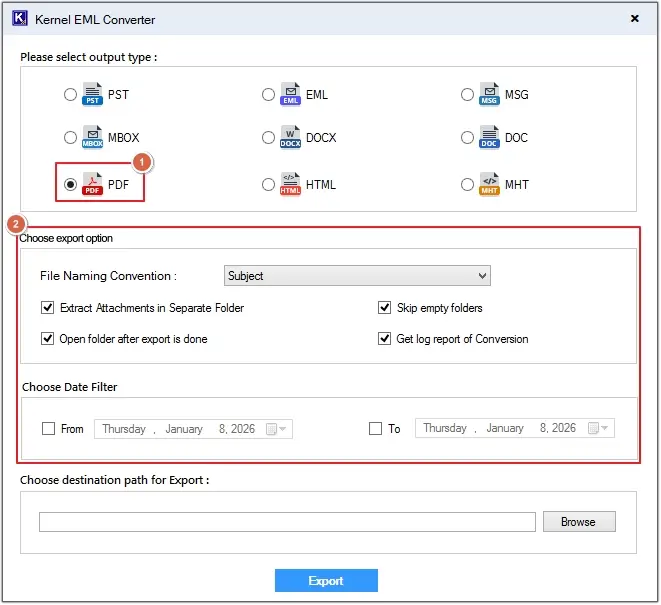Click the MHT format label text
The width and height of the screenshot is (661, 605).
click(x=517, y=185)
